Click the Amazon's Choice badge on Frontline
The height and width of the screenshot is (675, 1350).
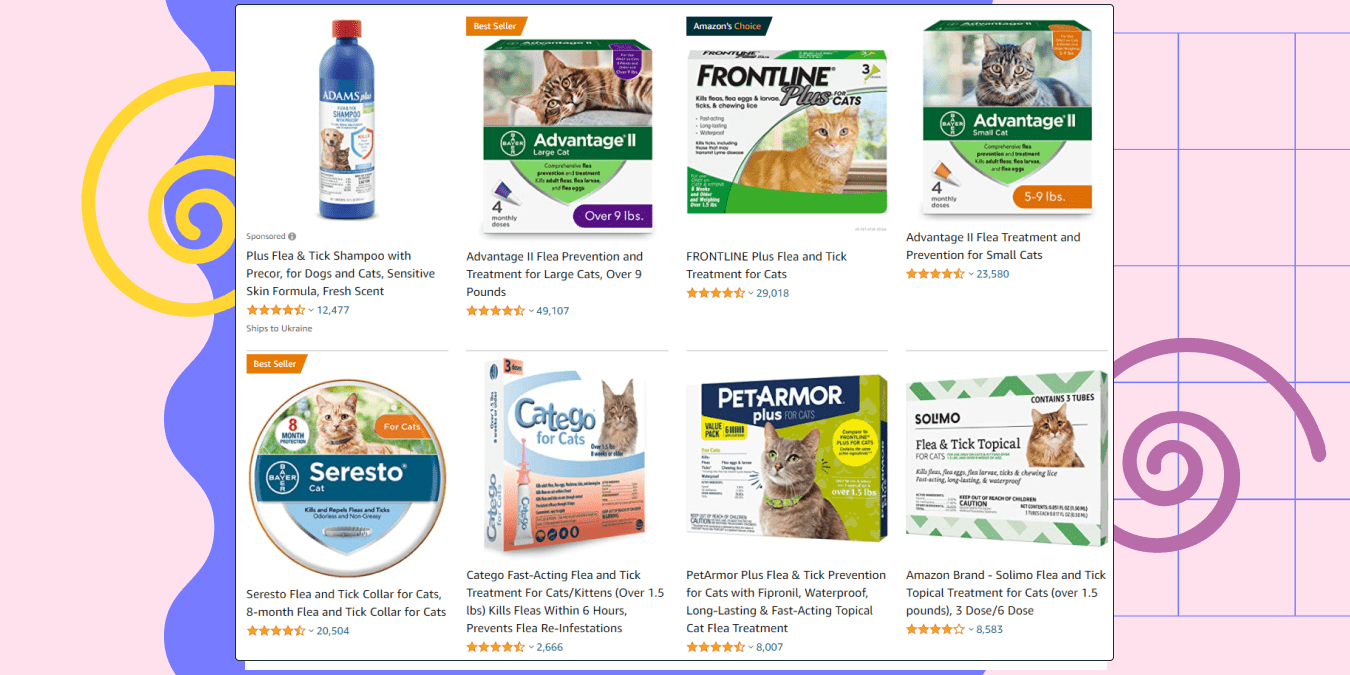point(728,26)
